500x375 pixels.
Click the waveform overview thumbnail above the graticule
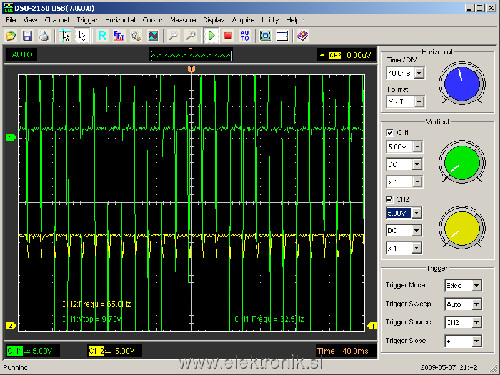pos(191,55)
